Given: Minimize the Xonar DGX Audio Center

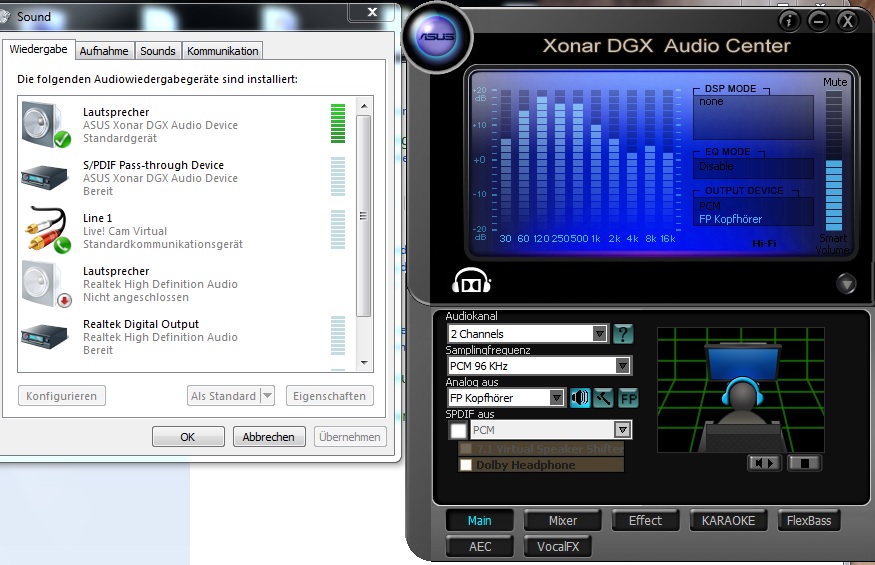Looking at the screenshot, I should click(x=818, y=21).
